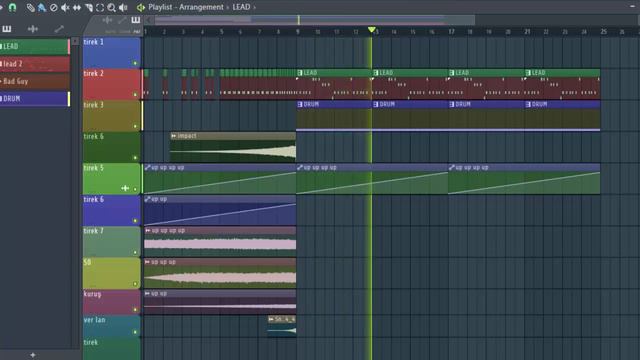Open the DRUM clip menu at bar 9
The width and height of the screenshot is (640, 360).
(300, 104)
